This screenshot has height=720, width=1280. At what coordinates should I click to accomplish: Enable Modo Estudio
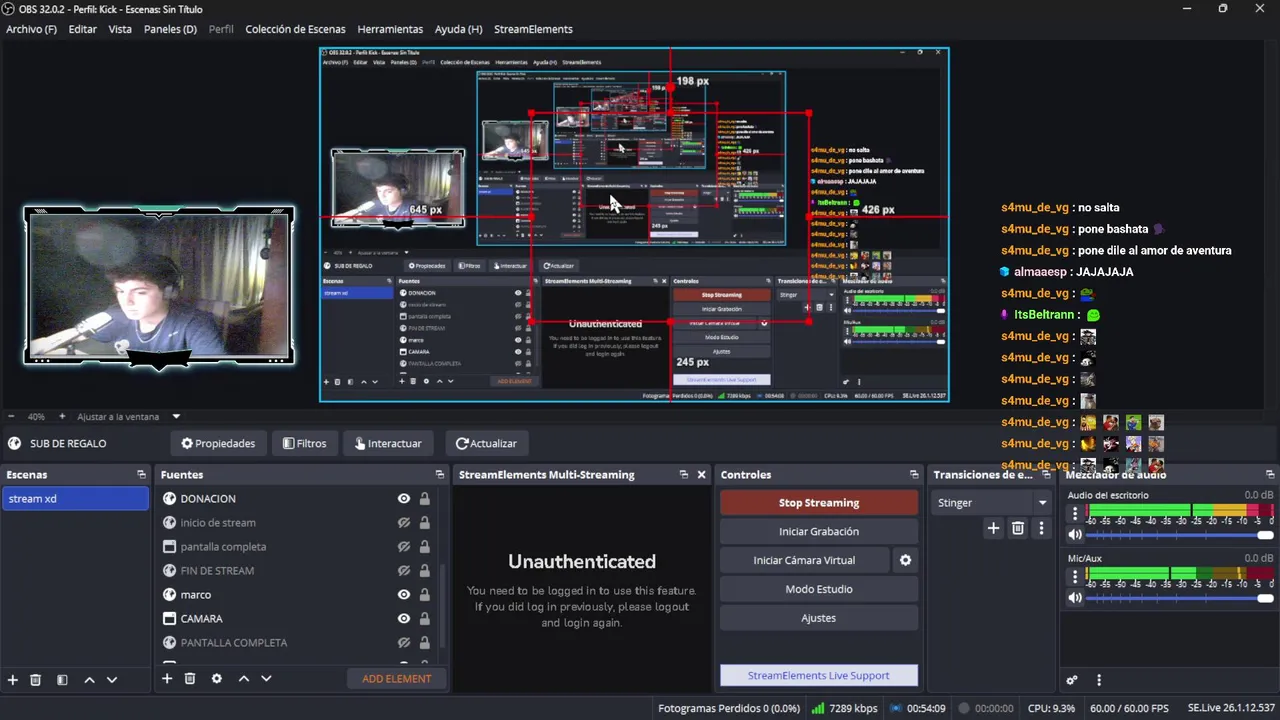[x=819, y=589]
